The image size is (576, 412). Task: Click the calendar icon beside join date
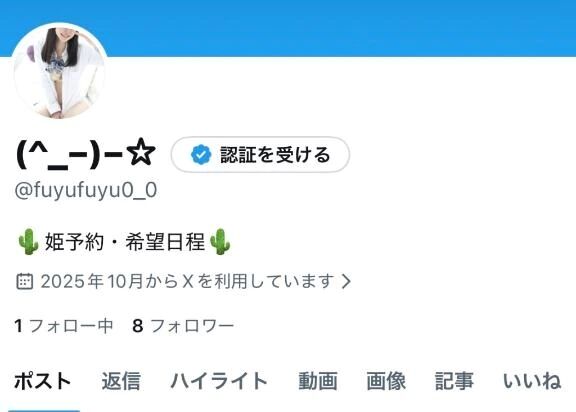25,282
